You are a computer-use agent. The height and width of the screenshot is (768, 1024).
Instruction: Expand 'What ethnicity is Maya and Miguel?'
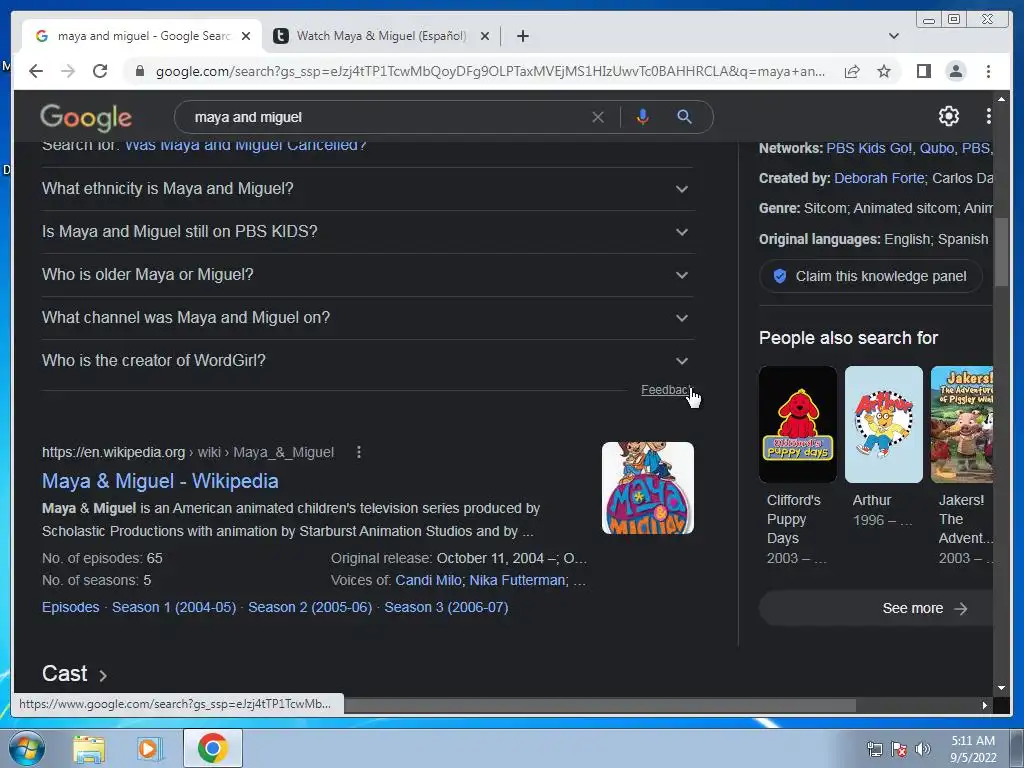point(368,189)
